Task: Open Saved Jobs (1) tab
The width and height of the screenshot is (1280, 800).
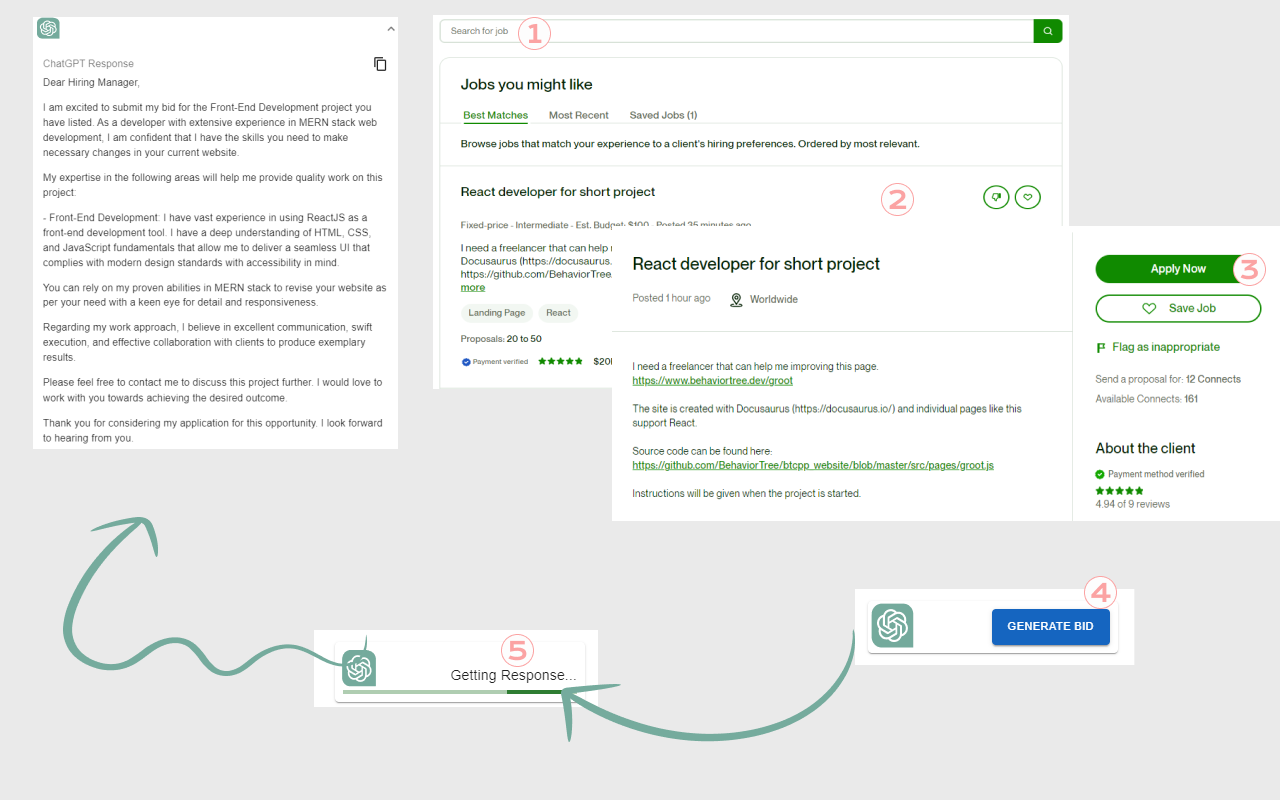Action: tap(663, 115)
